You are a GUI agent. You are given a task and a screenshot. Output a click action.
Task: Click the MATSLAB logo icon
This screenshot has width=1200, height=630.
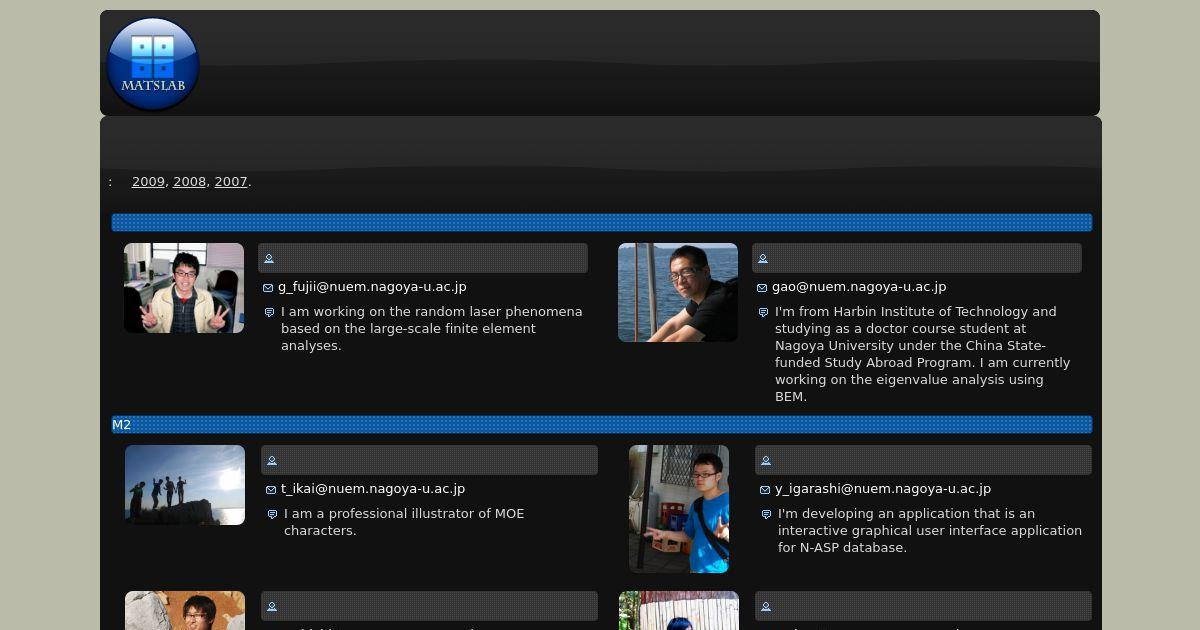[153, 63]
